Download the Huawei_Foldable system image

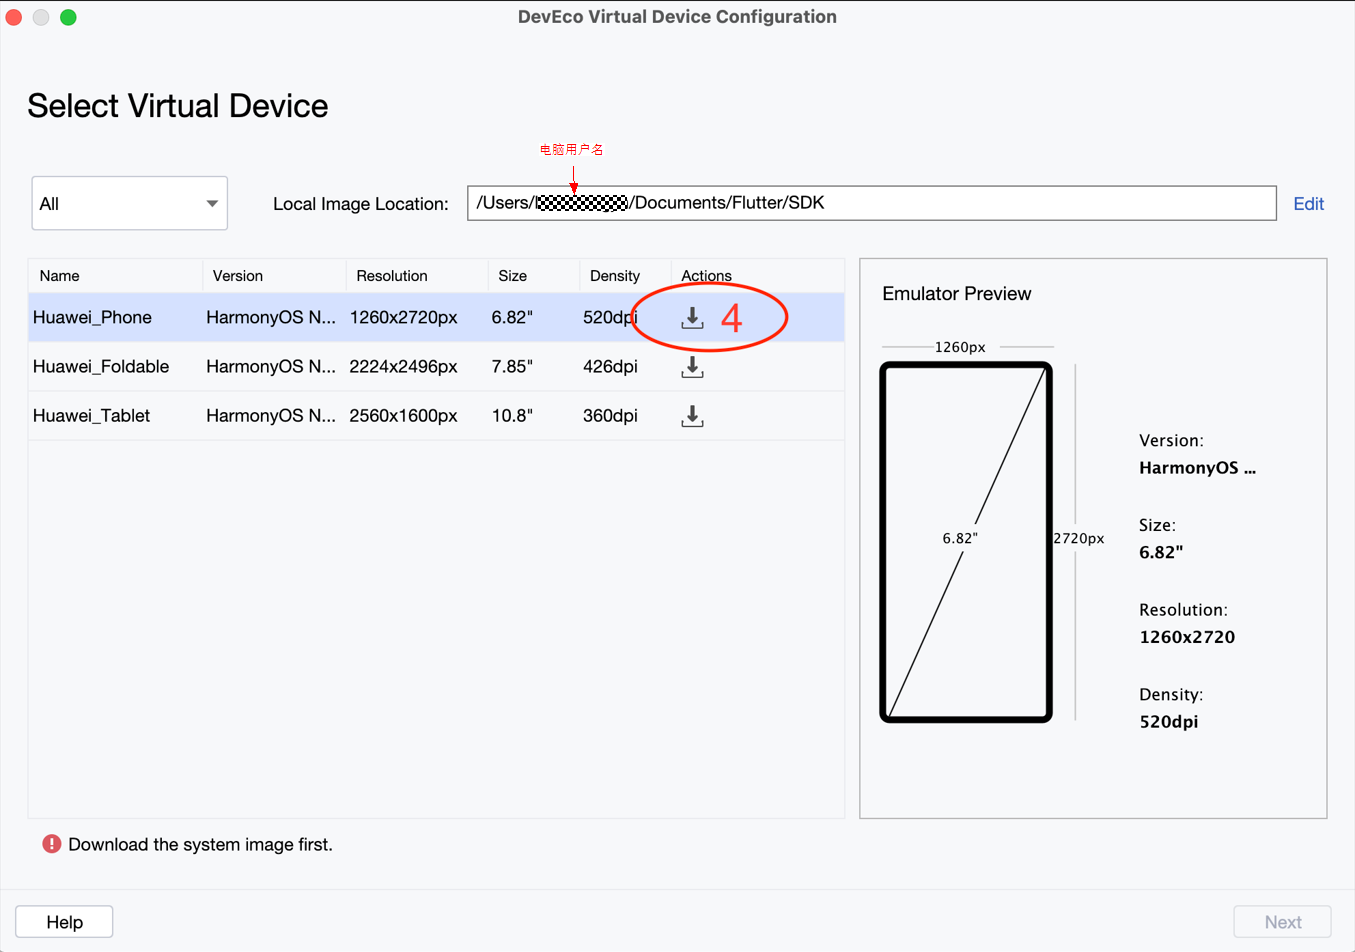tap(692, 367)
